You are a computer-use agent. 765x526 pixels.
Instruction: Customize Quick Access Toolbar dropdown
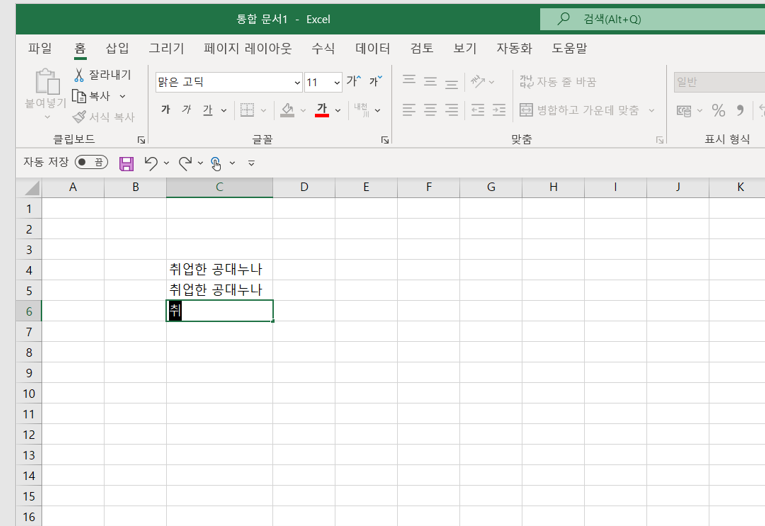pyautogui.click(x=251, y=163)
